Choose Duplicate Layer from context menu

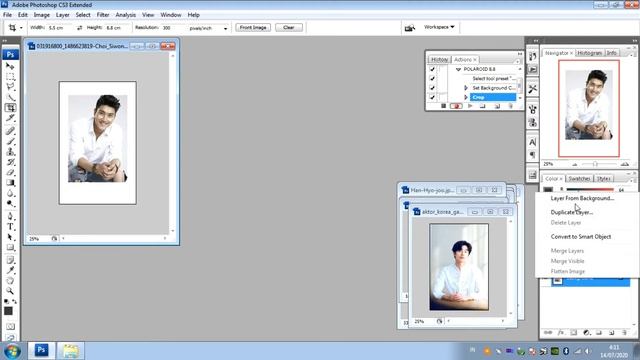[x=572, y=212]
